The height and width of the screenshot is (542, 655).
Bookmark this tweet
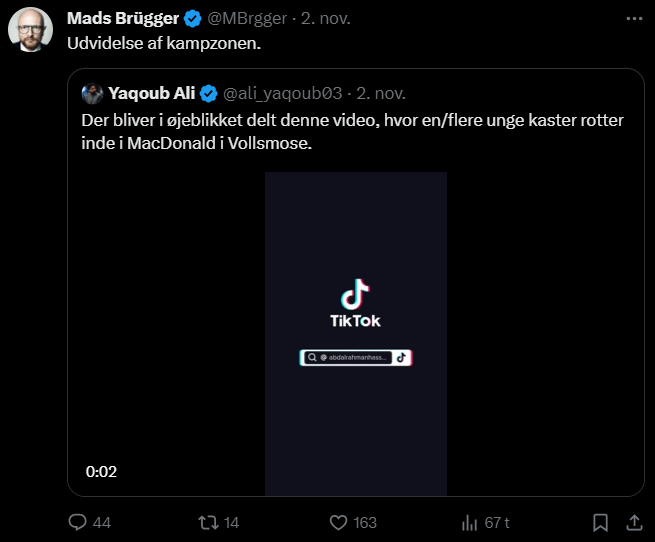pos(600,522)
